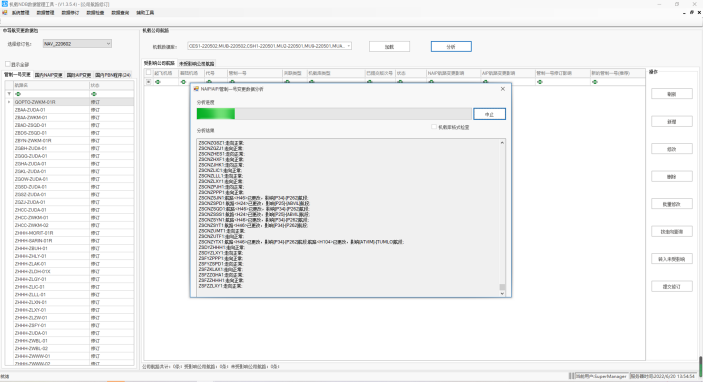Image resolution: width=703 pixels, height=382 pixels.
Task: Click the 分析 button
Action: click(451, 47)
